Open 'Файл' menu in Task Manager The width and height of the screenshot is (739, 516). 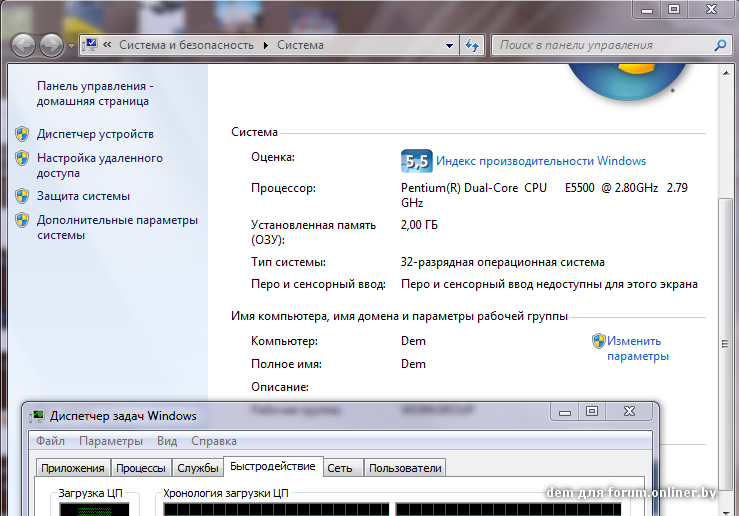pos(50,441)
